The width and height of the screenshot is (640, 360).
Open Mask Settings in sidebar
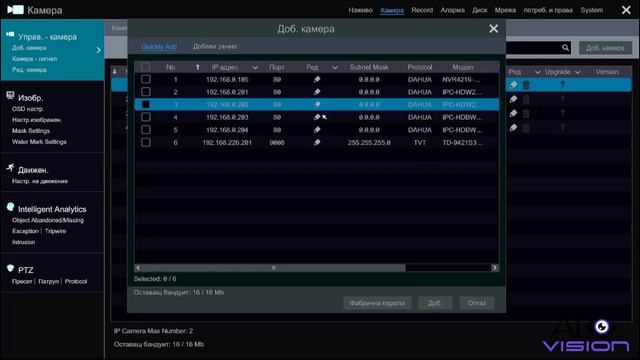31,131
